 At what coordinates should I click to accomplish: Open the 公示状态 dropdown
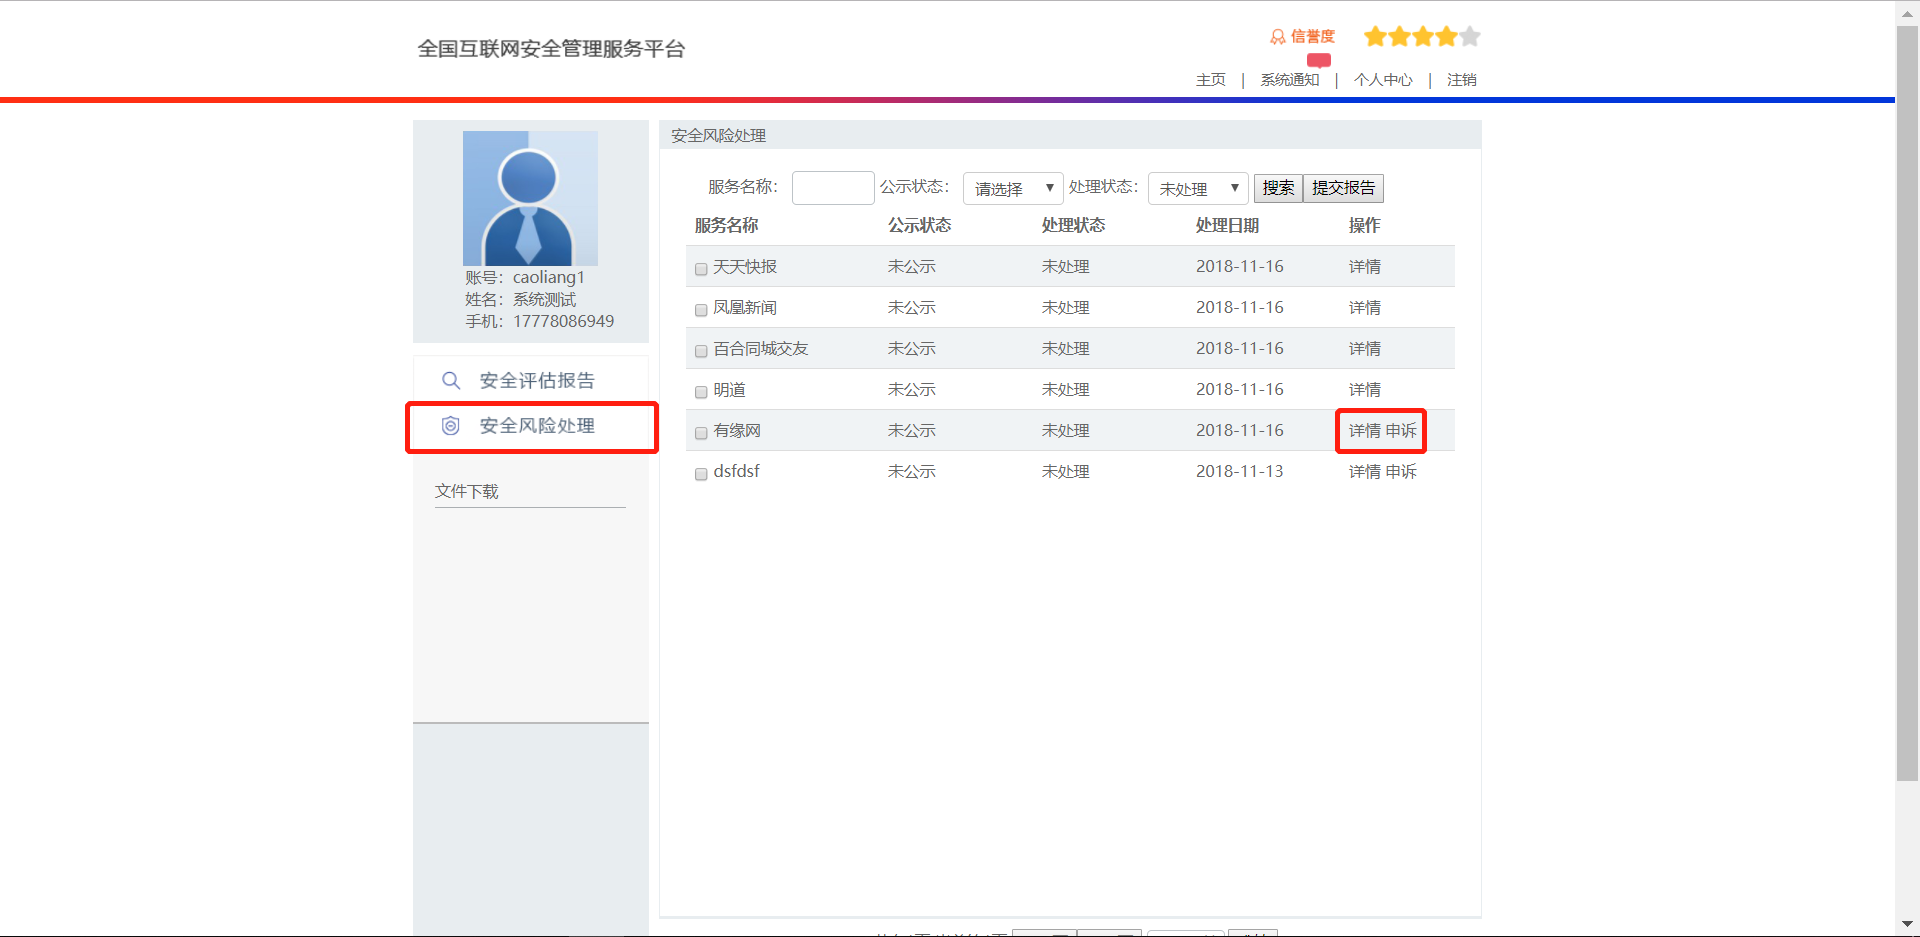[1013, 188]
